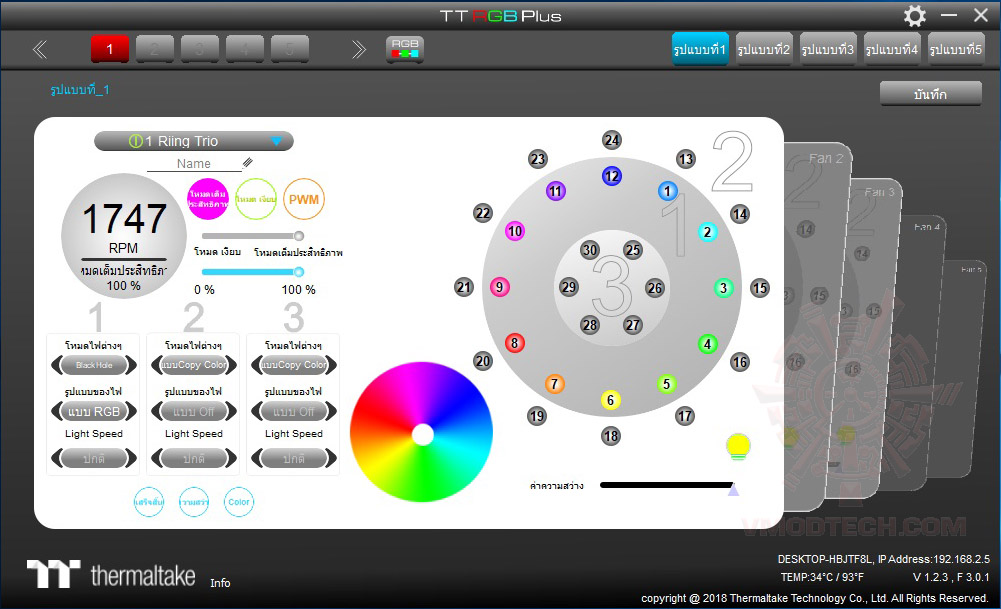Select center hub LED 30

589,250
